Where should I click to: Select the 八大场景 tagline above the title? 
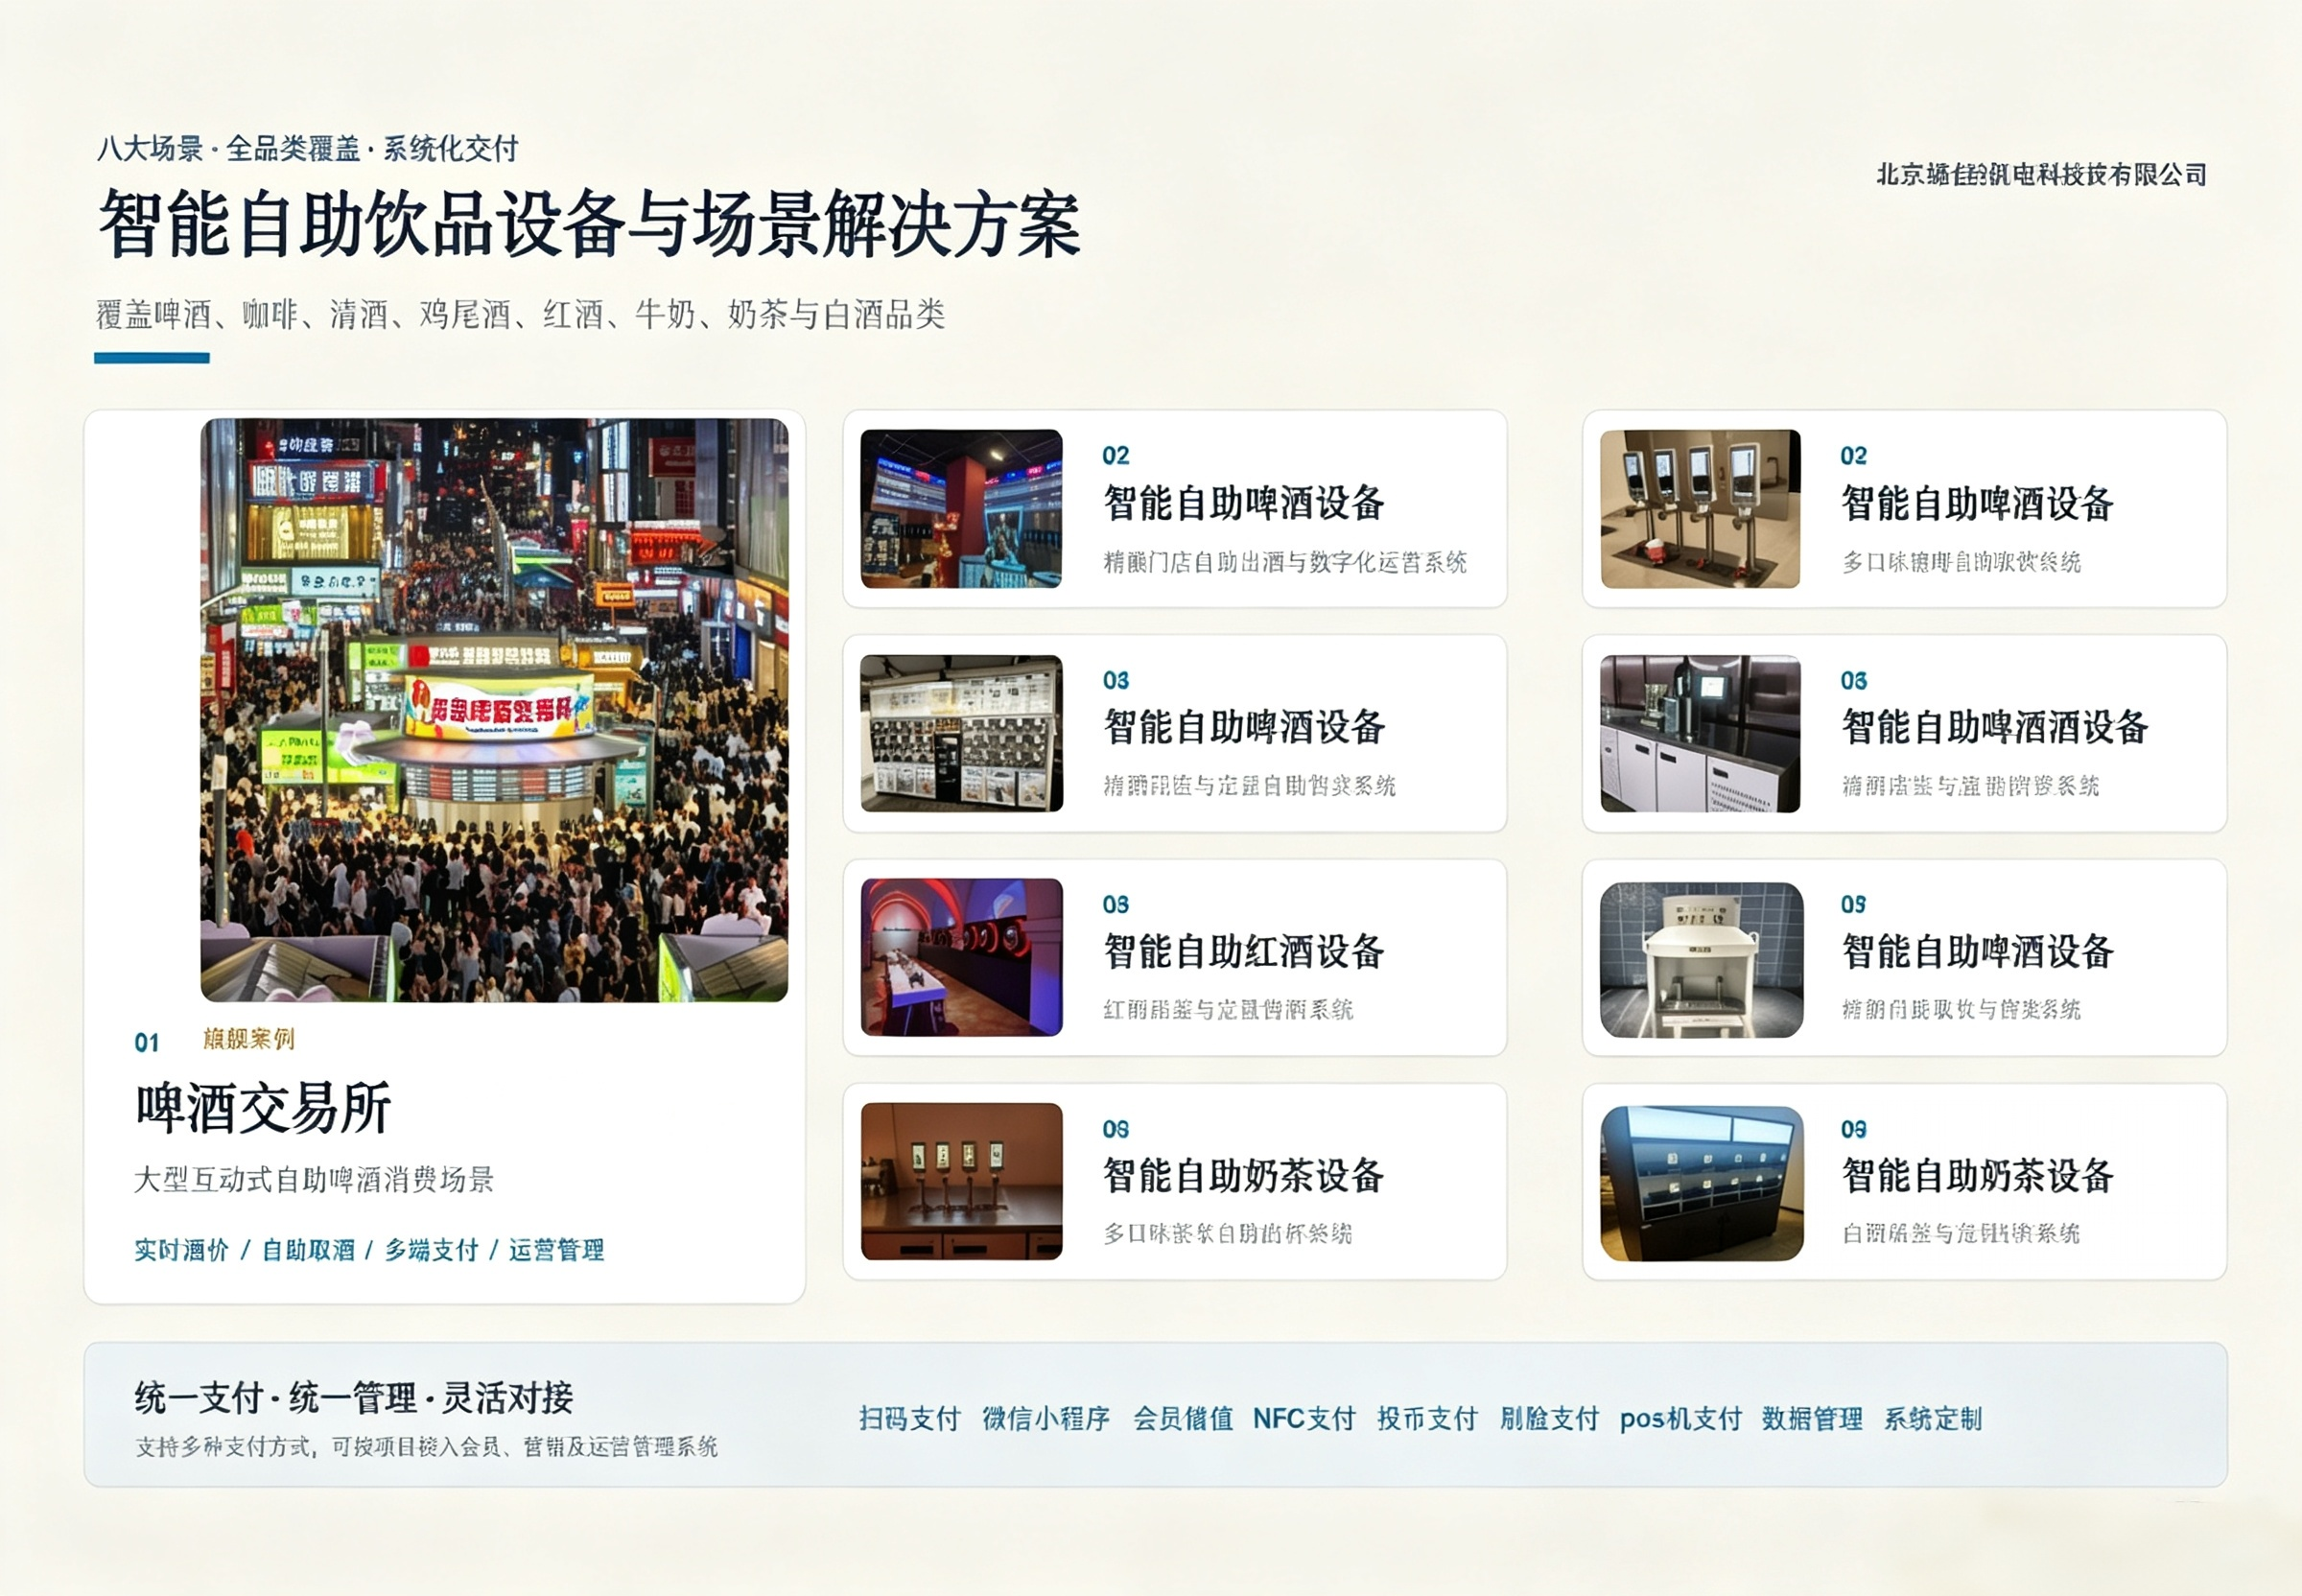click(x=307, y=149)
